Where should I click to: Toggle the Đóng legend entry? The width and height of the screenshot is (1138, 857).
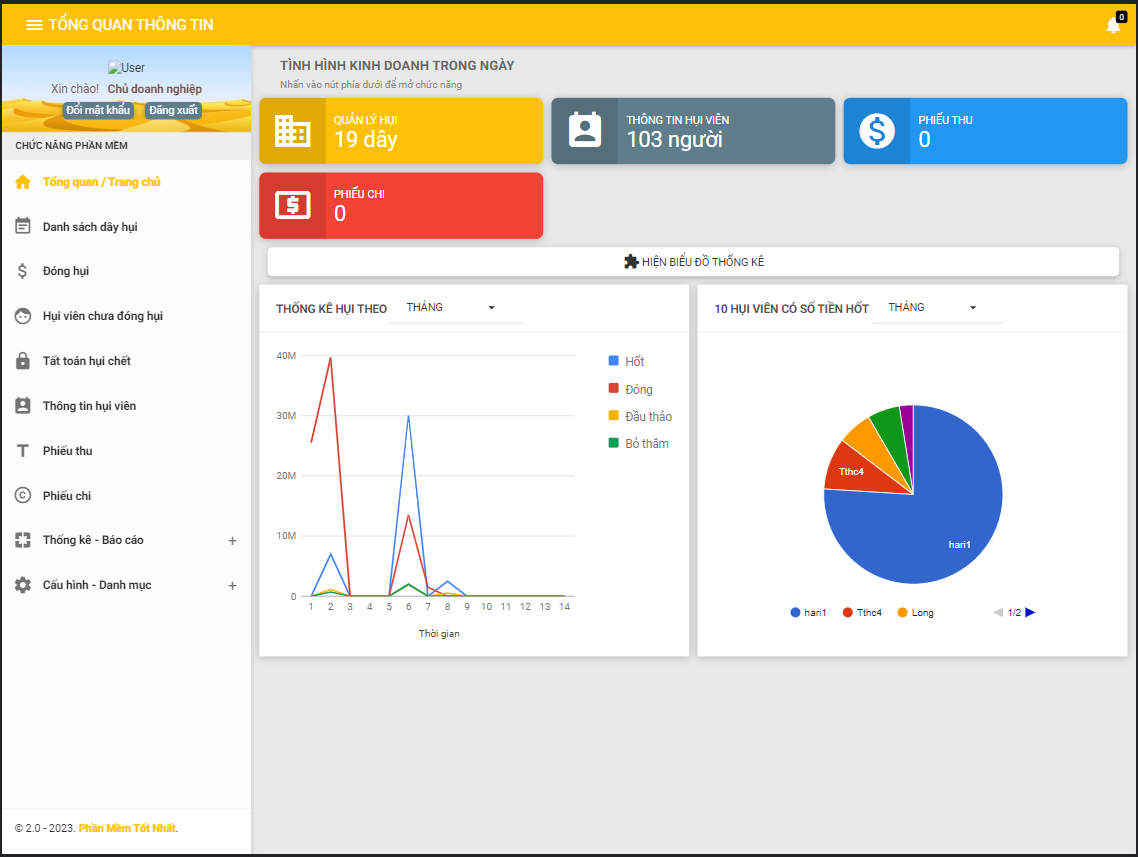[631, 389]
